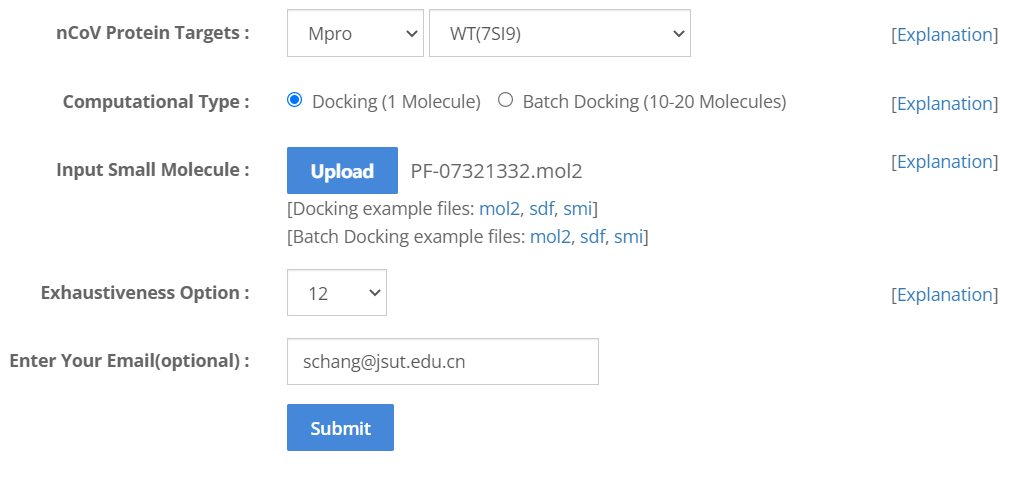Viewport: 1031px width, 477px height.
Task: Open Explanation link for nCoV Protein Targets
Action: pyautogui.click(x=944, y=35)
